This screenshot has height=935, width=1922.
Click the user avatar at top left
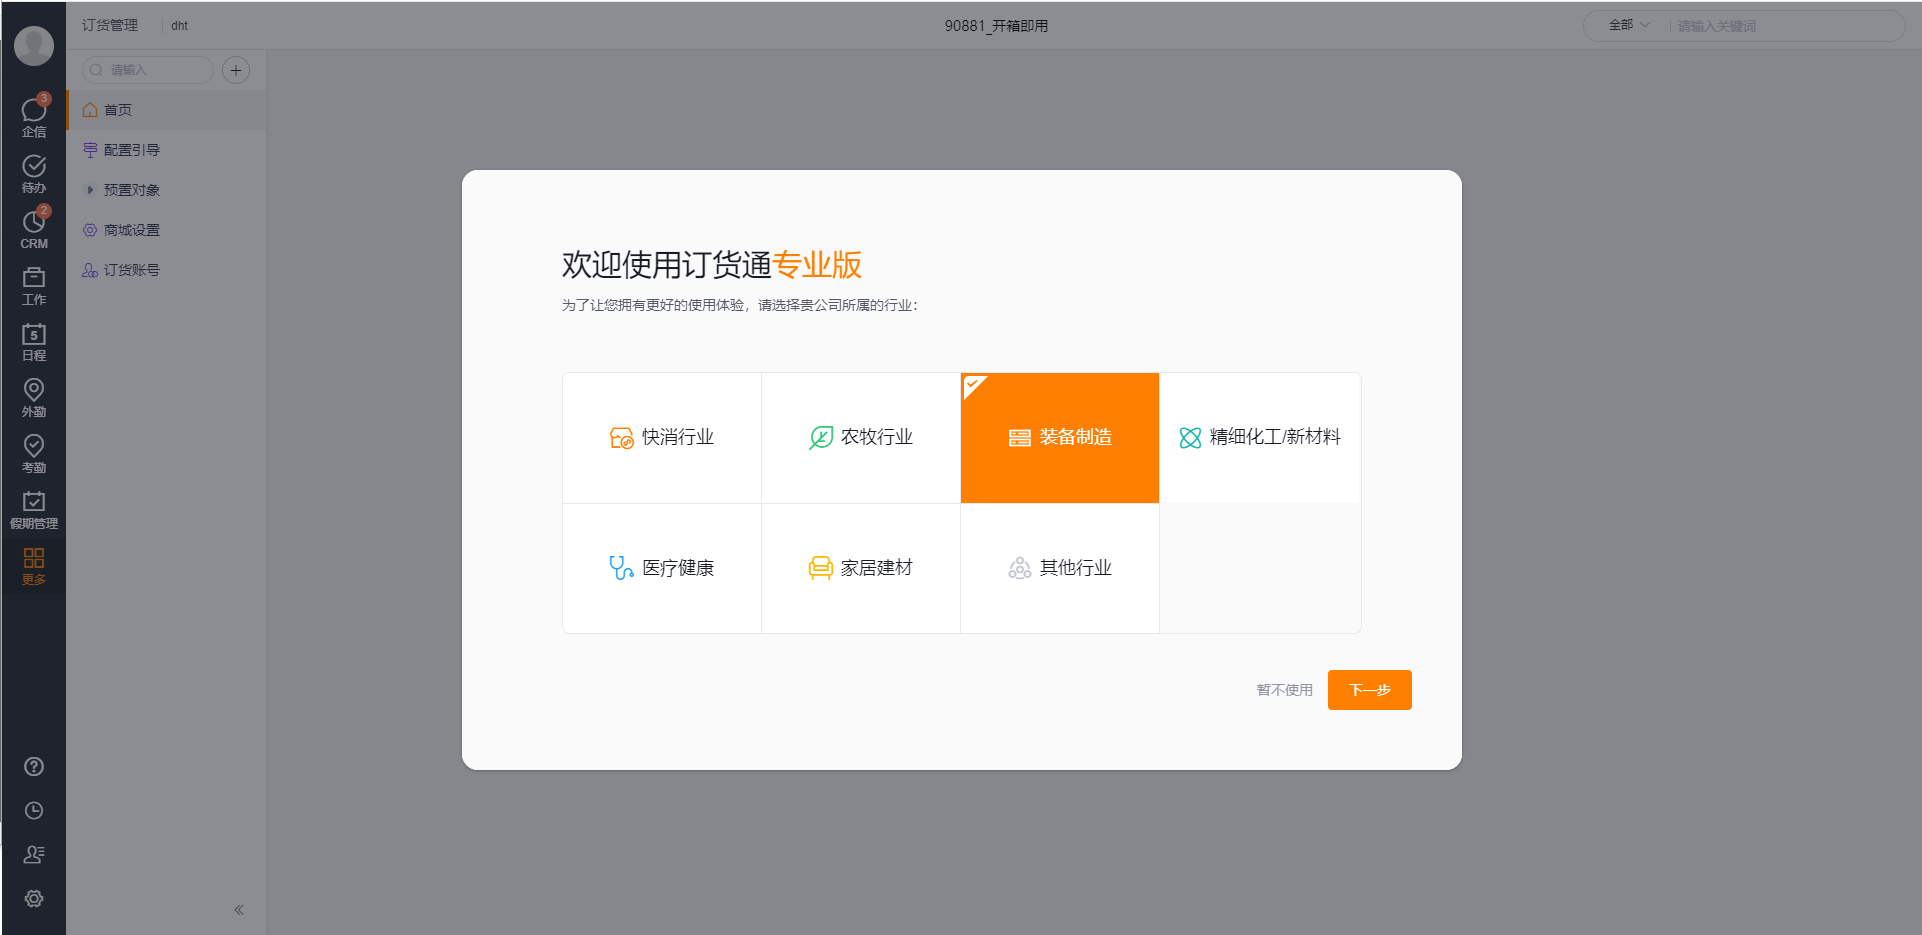click(x=33, y=45)
